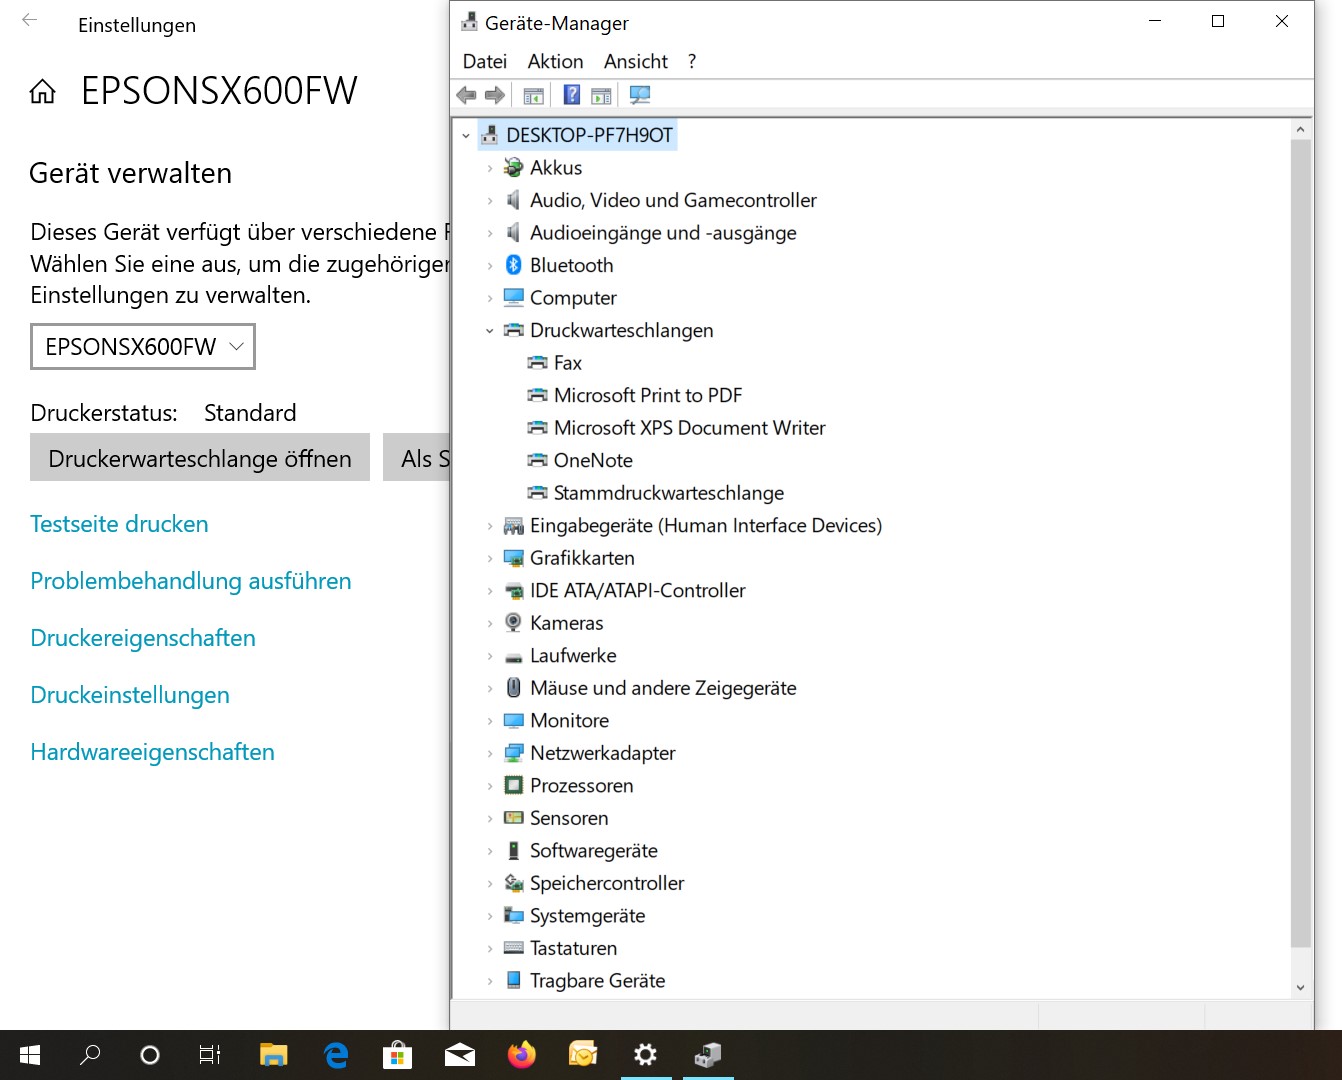The height and width of the screenshot is (1080, 1342).
Task: Select the Kameras webcam icon
Action: point(514,623)
